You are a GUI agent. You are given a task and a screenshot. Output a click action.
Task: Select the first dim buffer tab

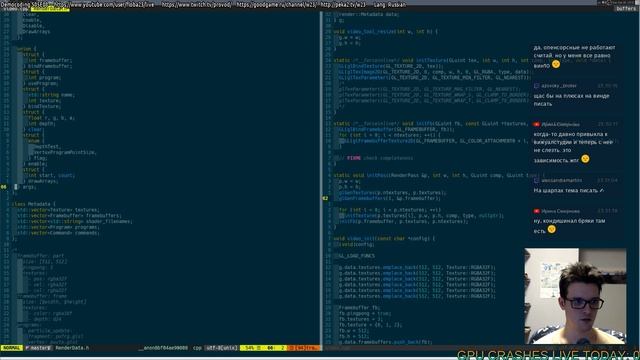[16, 9]
